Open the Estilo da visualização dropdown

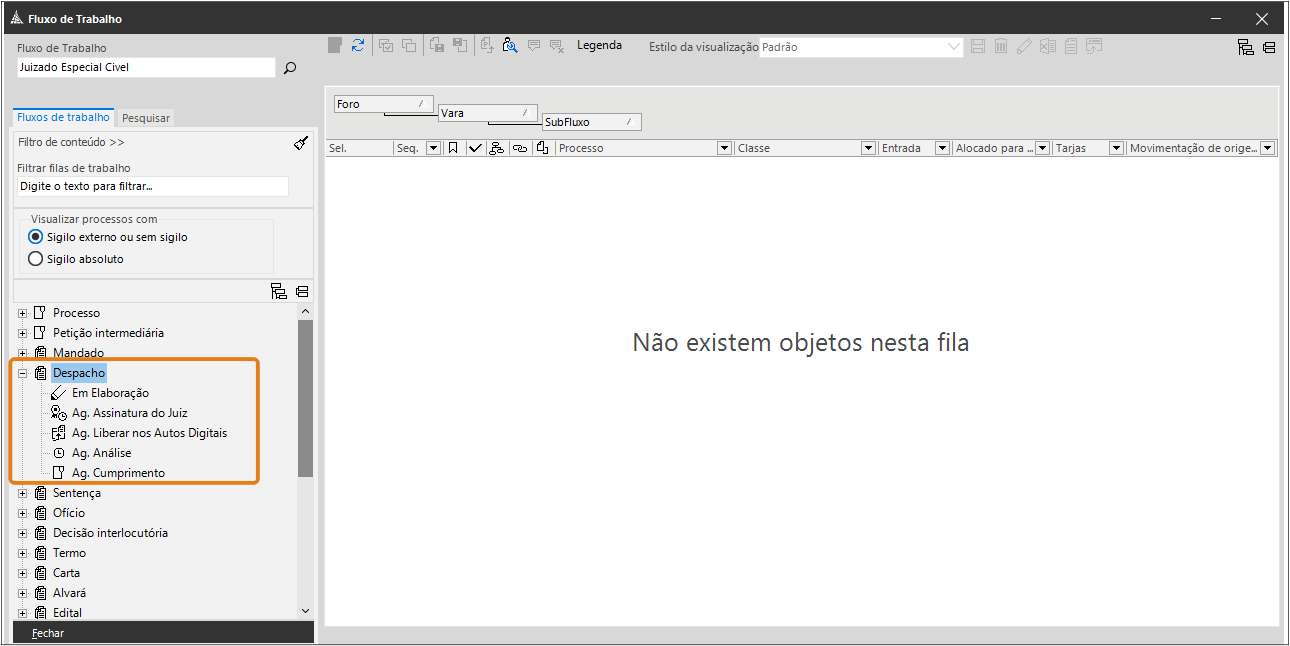coord(953,47)
